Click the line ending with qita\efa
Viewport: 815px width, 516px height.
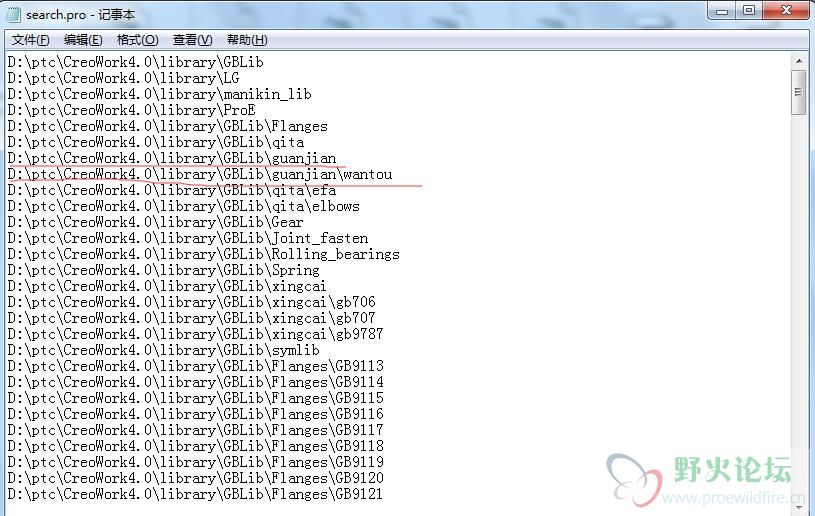172,191
